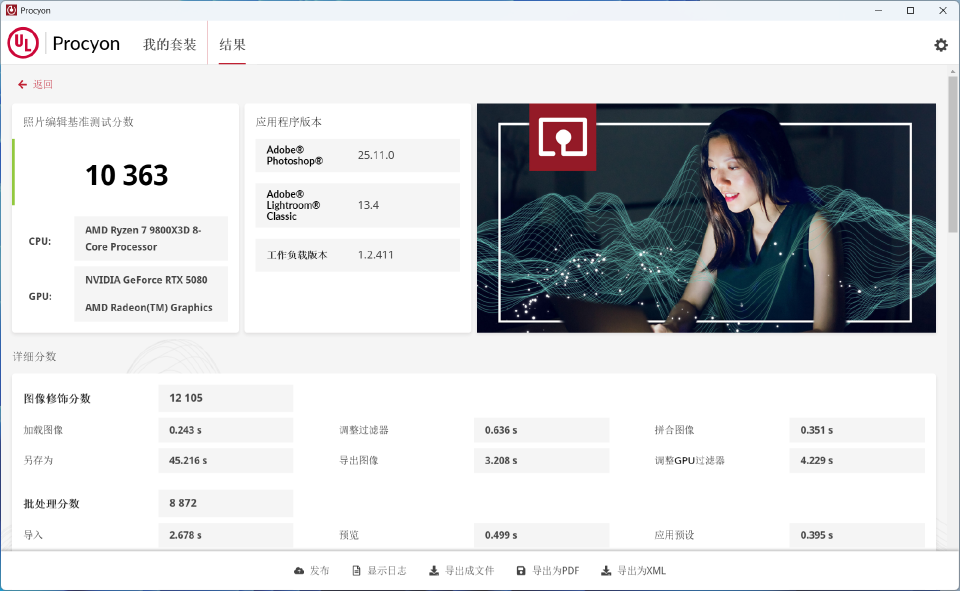Click the overall score 10 363

tap(127, 176)
